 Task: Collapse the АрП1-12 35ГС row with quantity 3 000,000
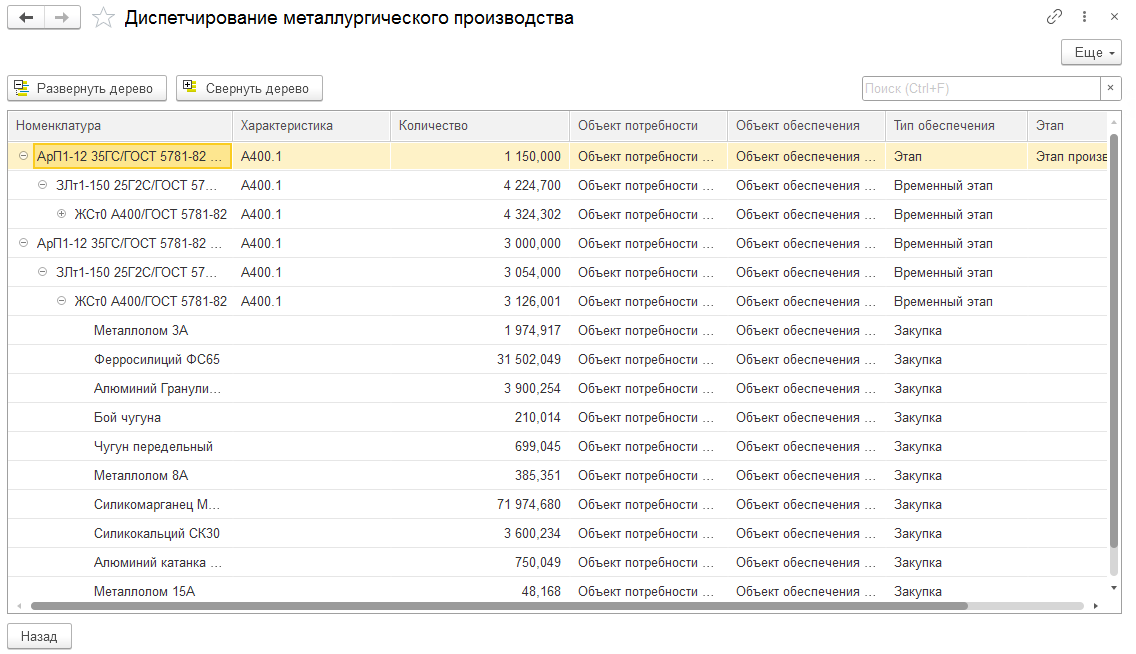point(23,243)
